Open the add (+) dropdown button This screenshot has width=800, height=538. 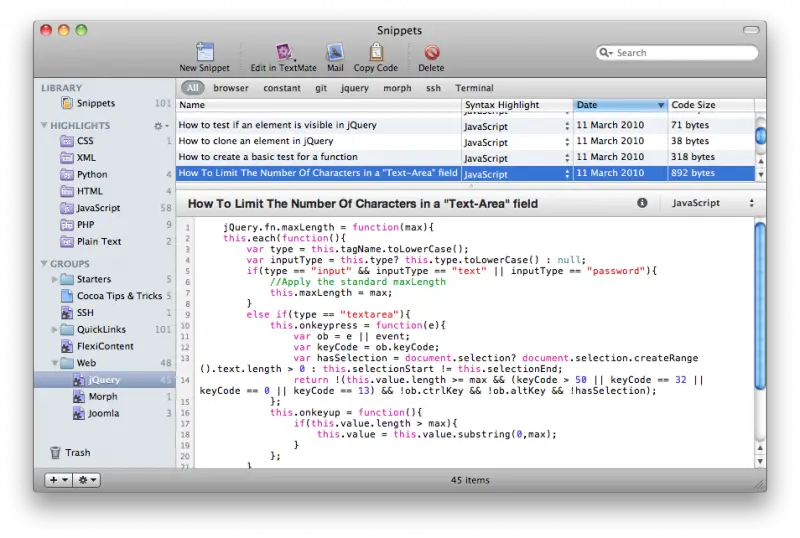tap(58, 480)
